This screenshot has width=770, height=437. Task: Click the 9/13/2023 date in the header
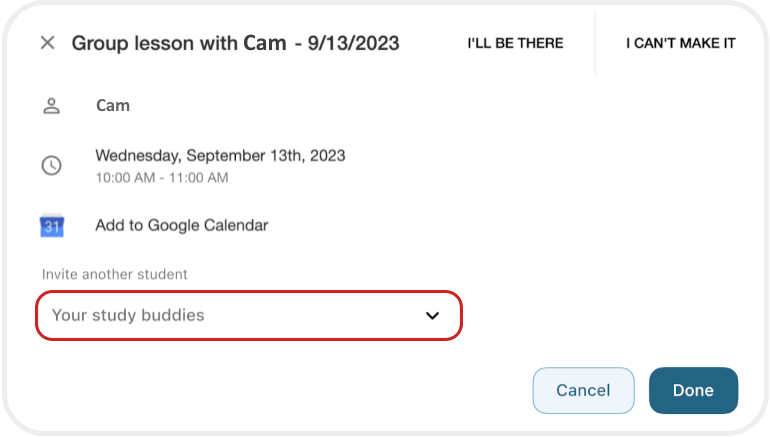354,43
